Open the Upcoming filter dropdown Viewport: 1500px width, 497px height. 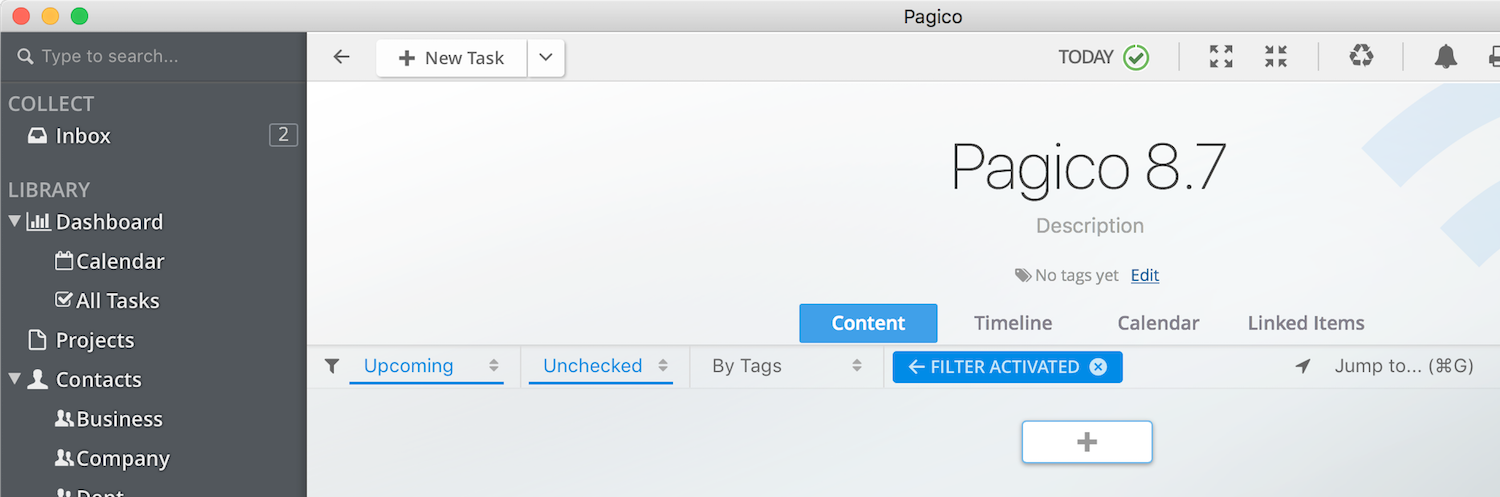click(x=427, y=367)
